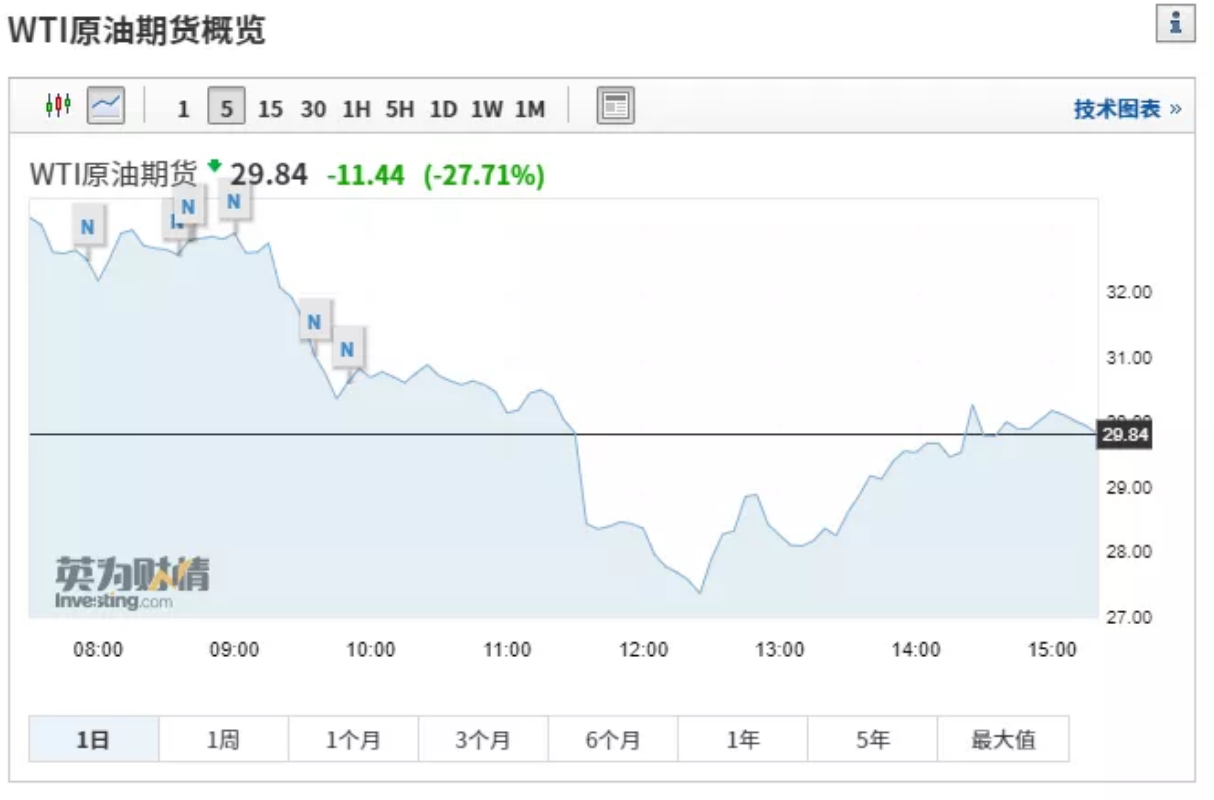Open the news layout panel icon
The height and width of the screenshot is (800, 1214).
click(x=616, y=106)
